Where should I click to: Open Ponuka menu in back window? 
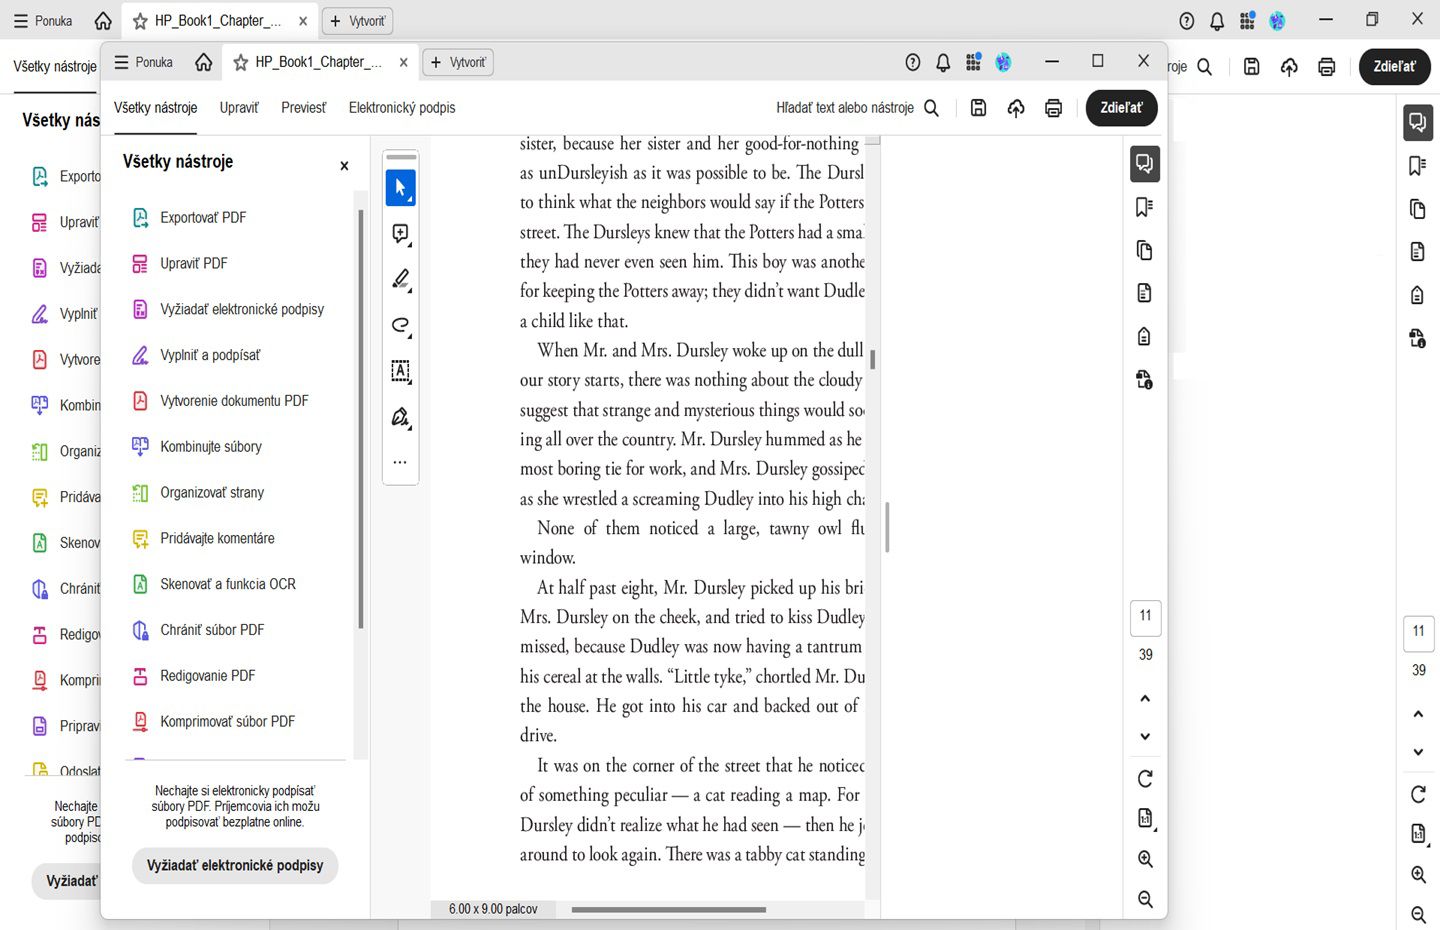[42, 21]
